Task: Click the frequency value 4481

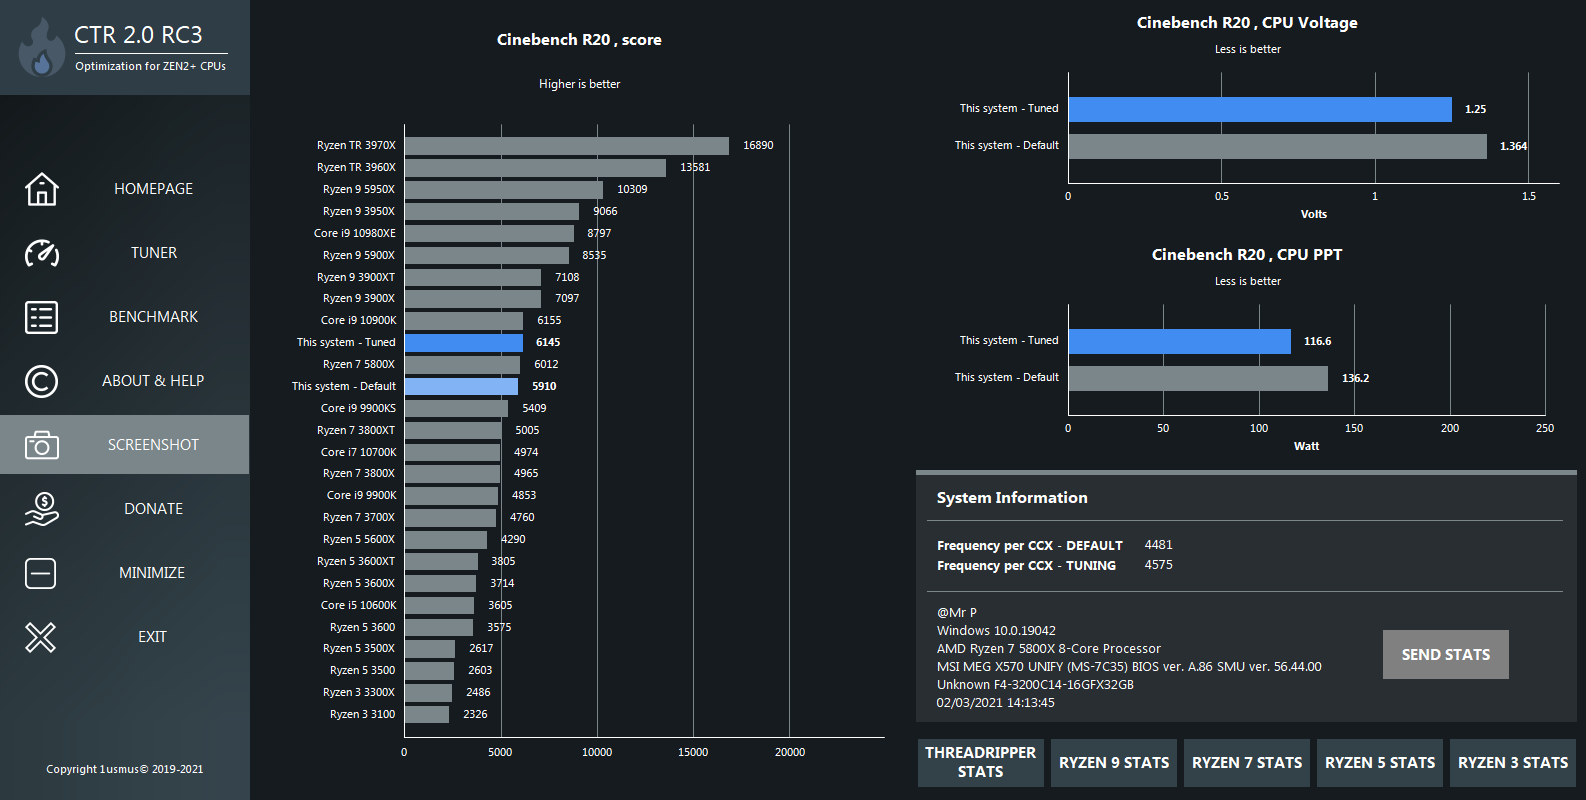Action: 1158,545
